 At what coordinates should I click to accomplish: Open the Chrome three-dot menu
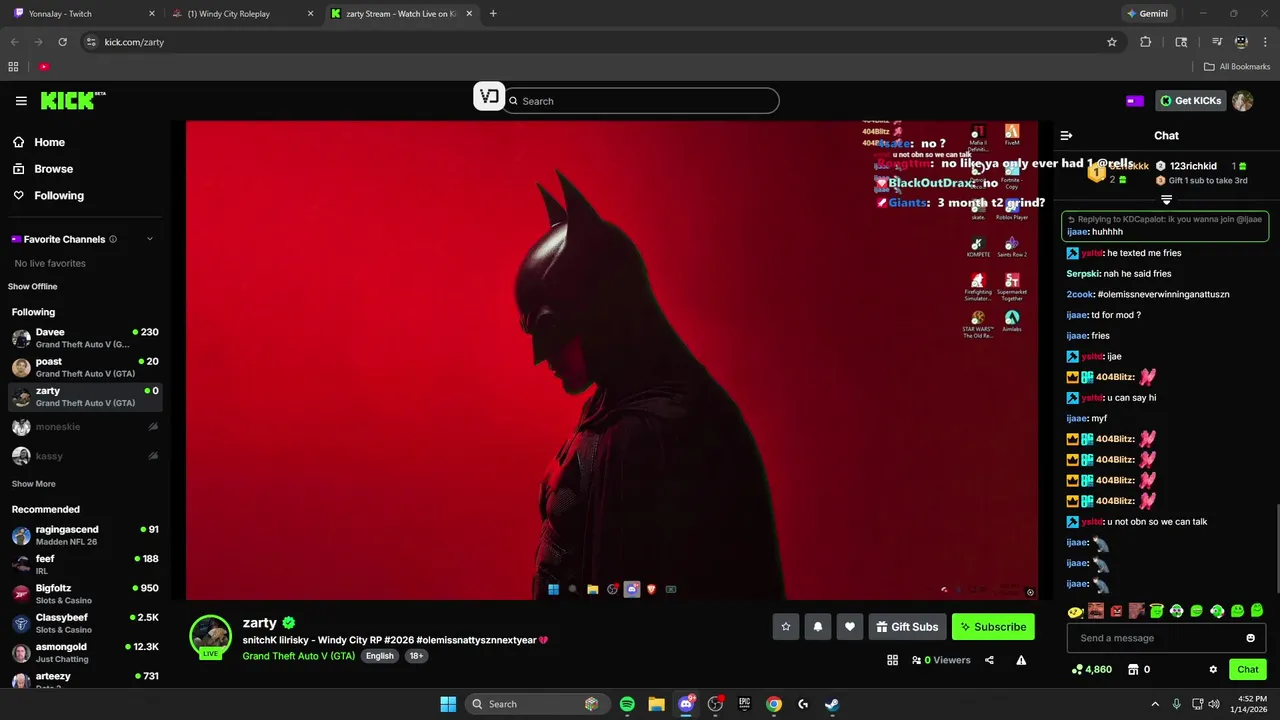coord(1264,42)
